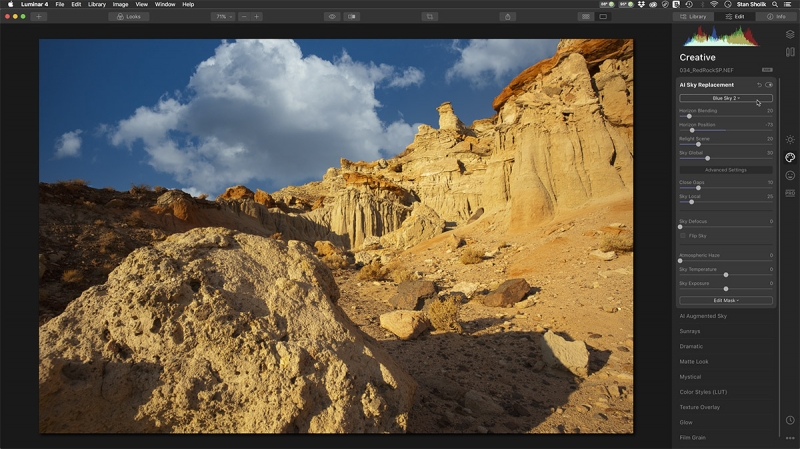This screenshot has height=449, width=800.
Task: Zoom out with the minus button
Action: (244, 16)
